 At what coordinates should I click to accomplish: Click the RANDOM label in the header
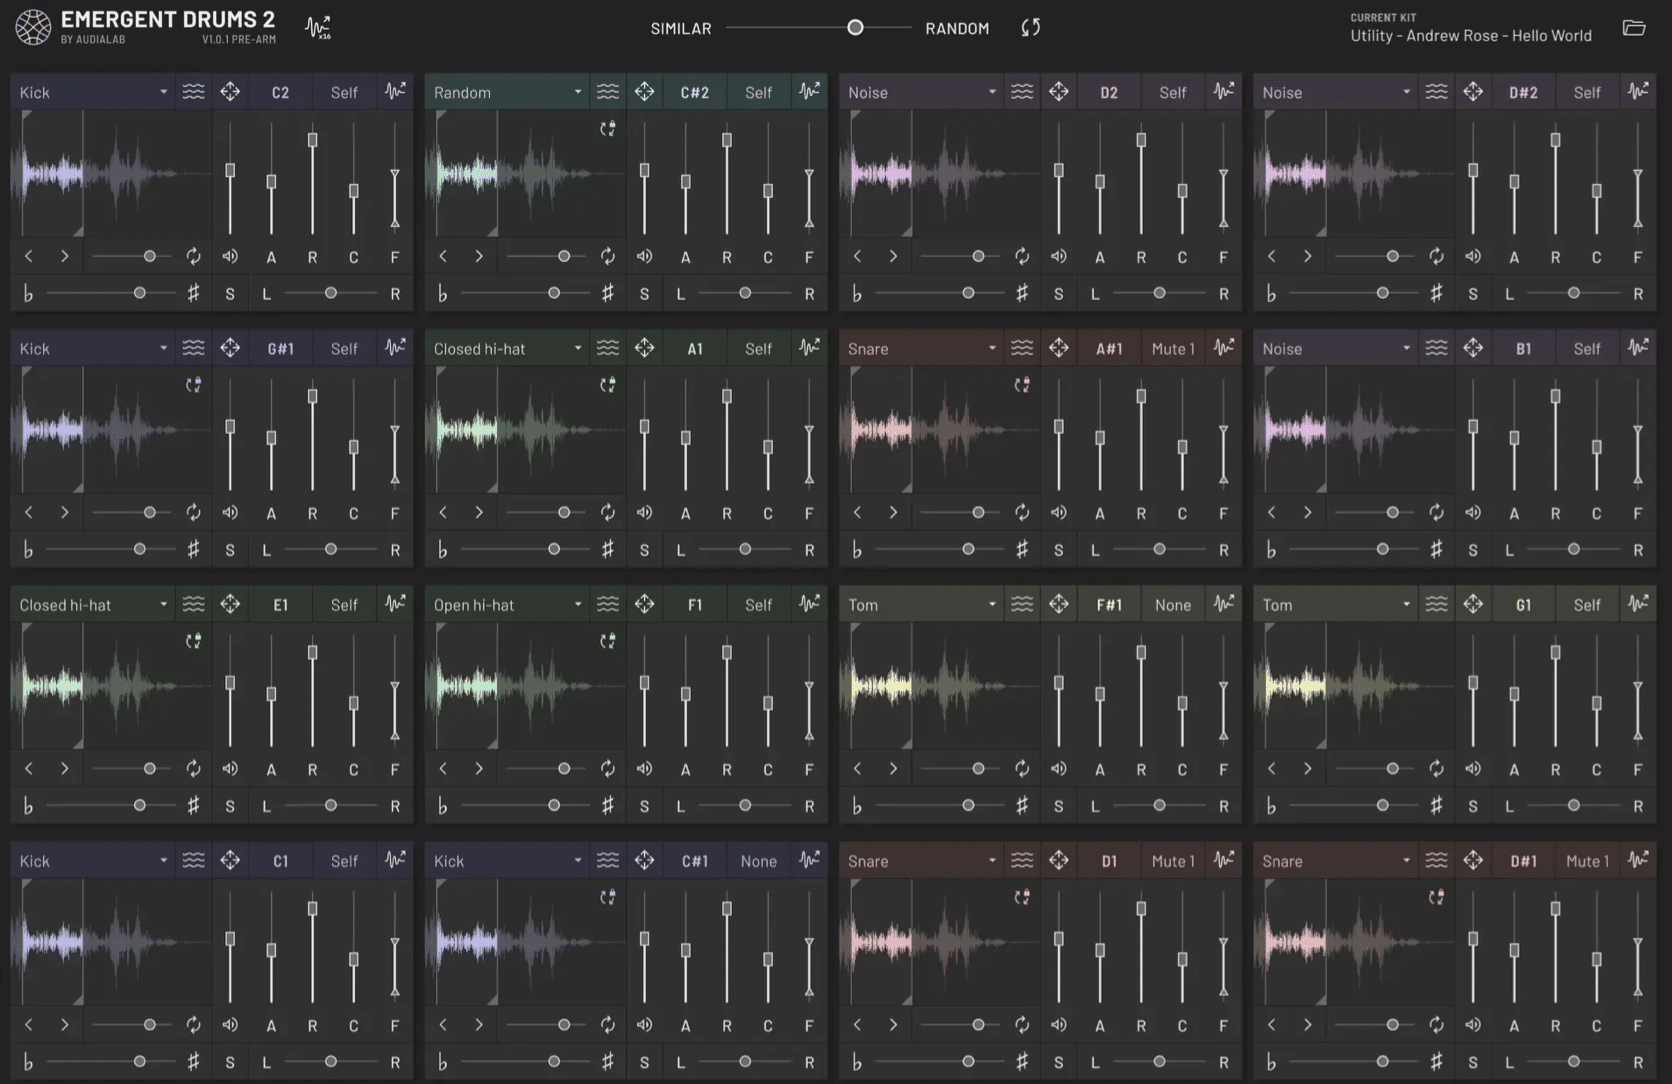coord(957,28)
